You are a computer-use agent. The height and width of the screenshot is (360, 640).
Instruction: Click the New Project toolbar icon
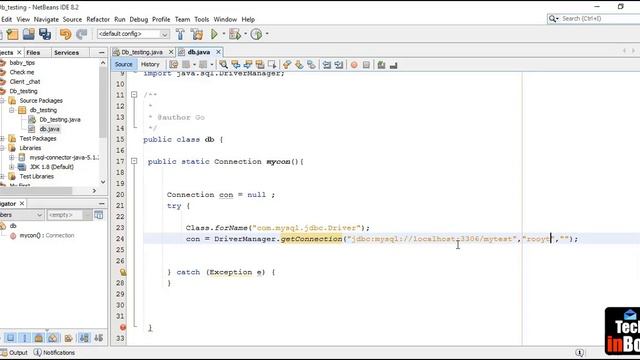tap(12, 34)
